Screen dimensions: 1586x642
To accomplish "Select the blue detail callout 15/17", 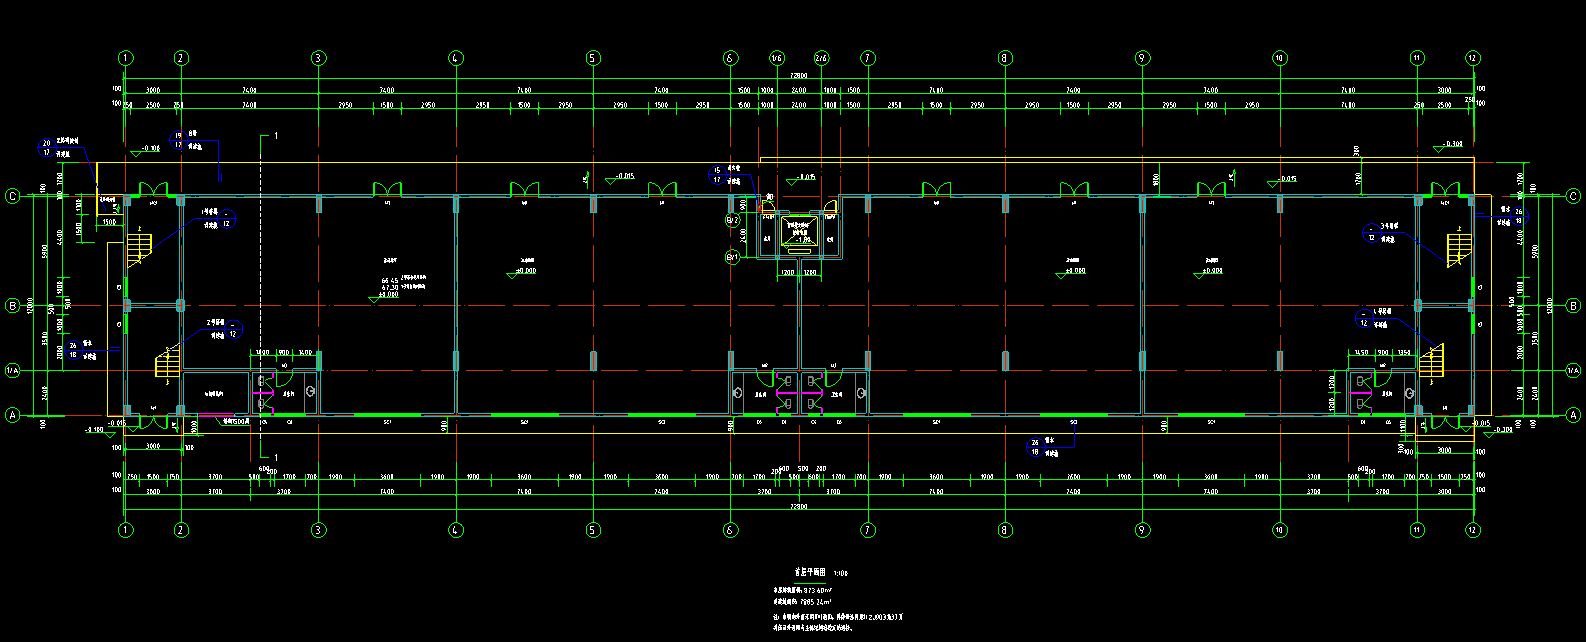I will (717, 175).
